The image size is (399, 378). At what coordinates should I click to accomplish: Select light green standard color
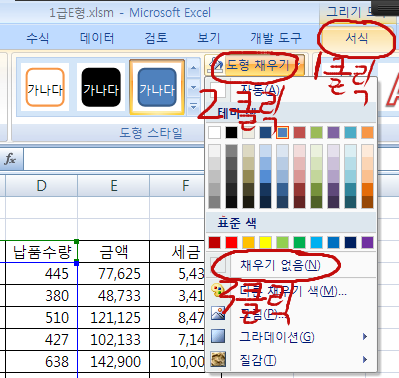pos(283,243)
